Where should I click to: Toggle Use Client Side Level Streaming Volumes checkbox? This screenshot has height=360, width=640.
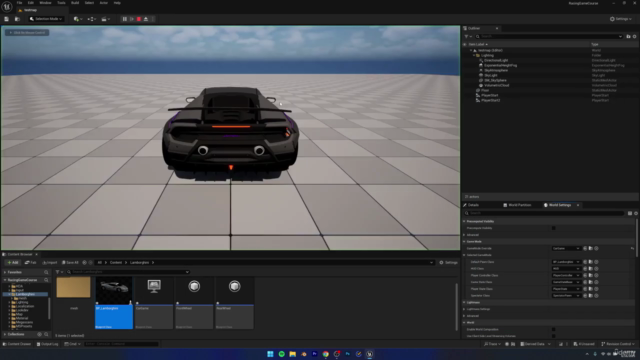coord(553,336)
